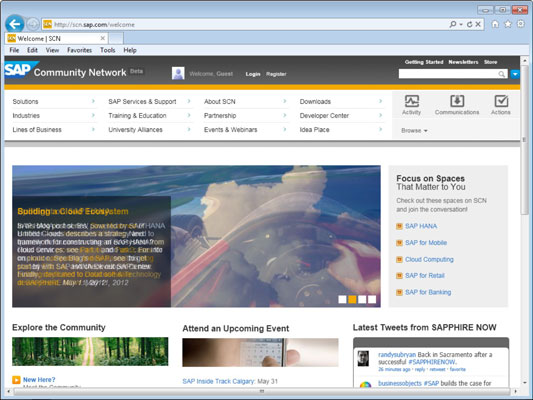Open the Activity icon
The height and width of the screenshot is (400, 533).
412,101
